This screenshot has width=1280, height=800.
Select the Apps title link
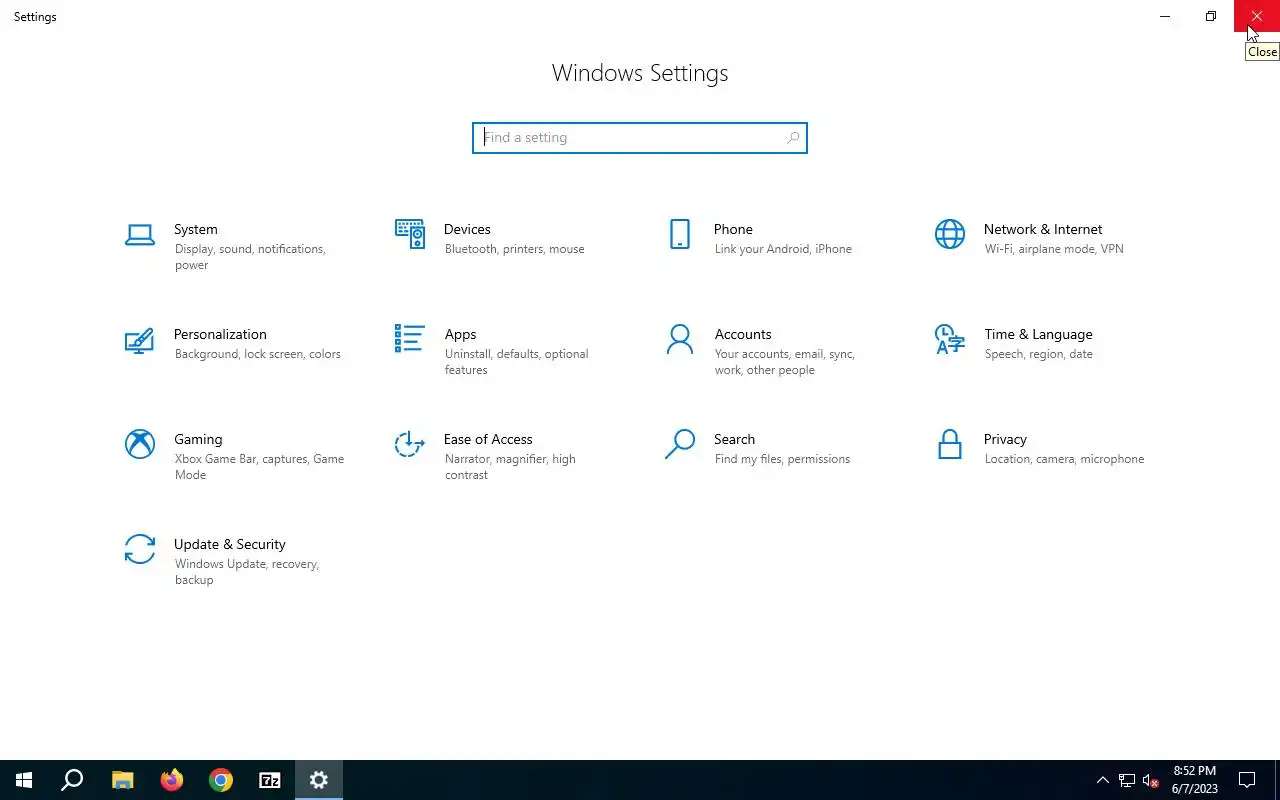[x=460, y=334]
